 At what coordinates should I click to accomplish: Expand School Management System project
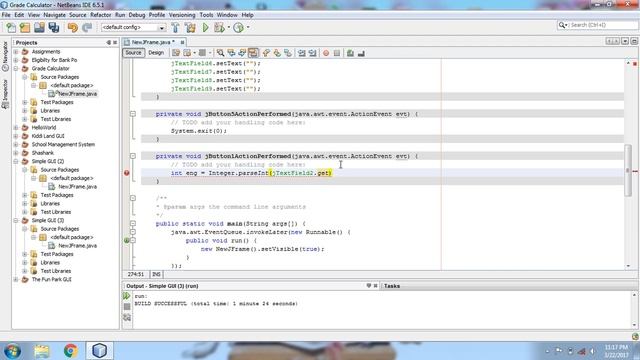16,144
